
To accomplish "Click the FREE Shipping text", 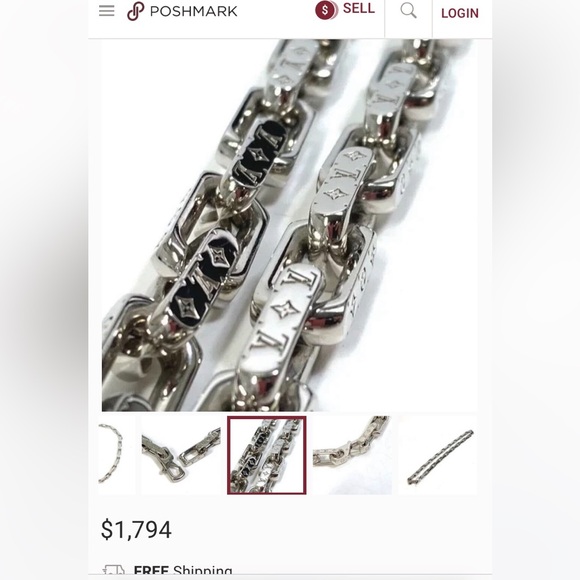I will (183, 571).
